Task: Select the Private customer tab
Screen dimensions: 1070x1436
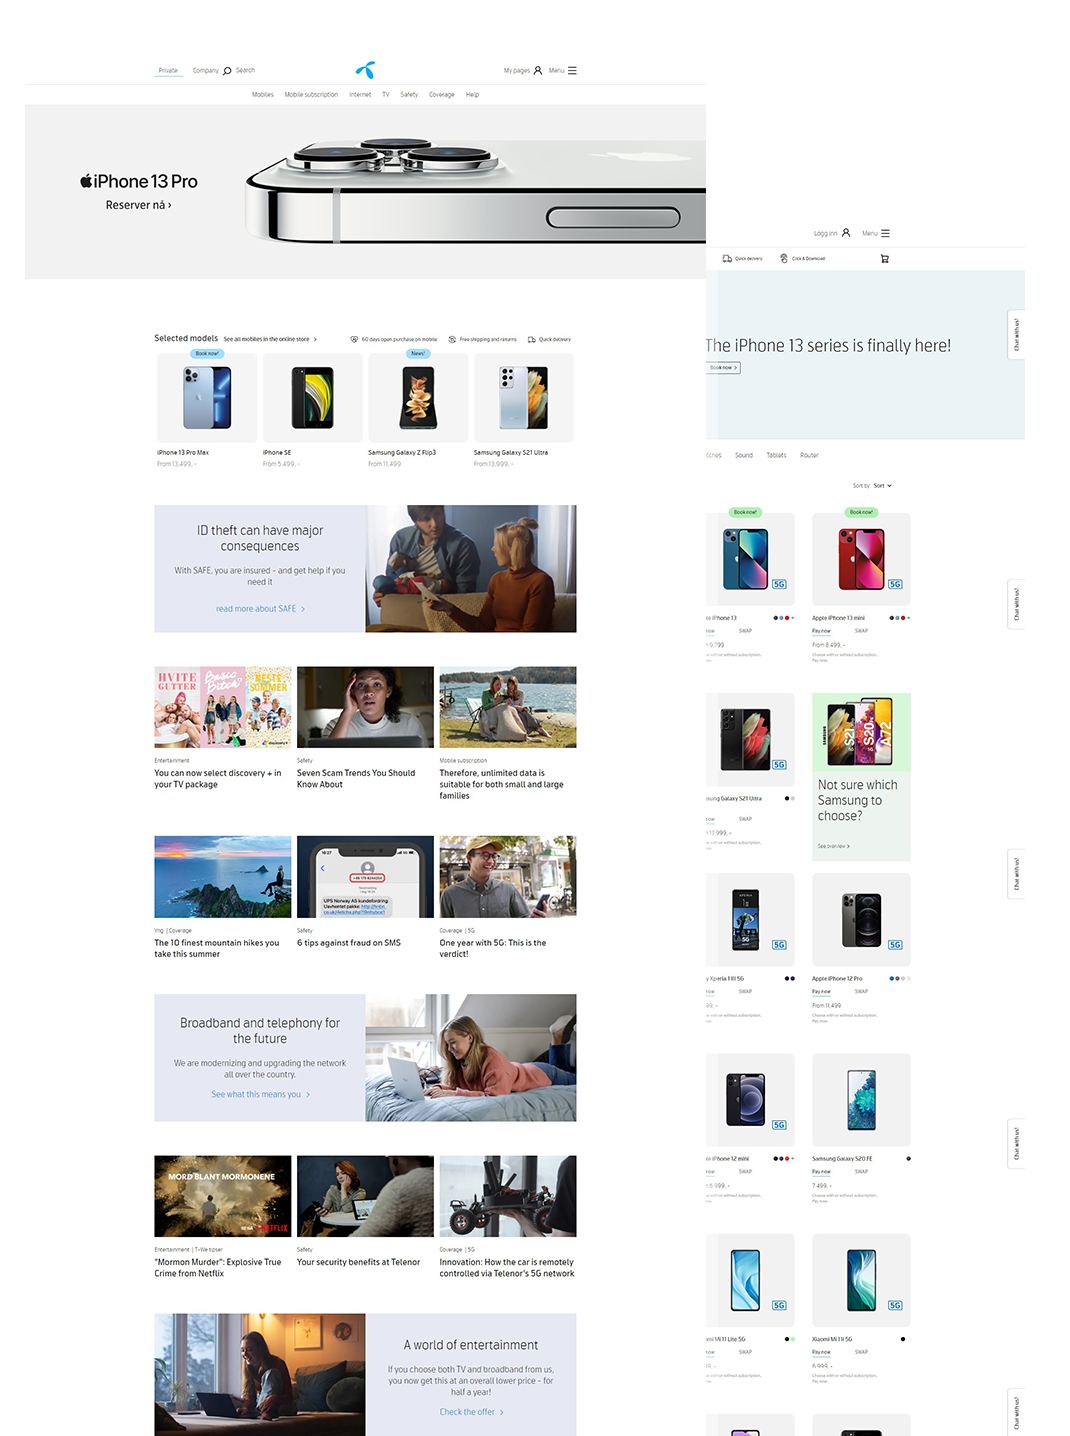Action: point(168,71)
